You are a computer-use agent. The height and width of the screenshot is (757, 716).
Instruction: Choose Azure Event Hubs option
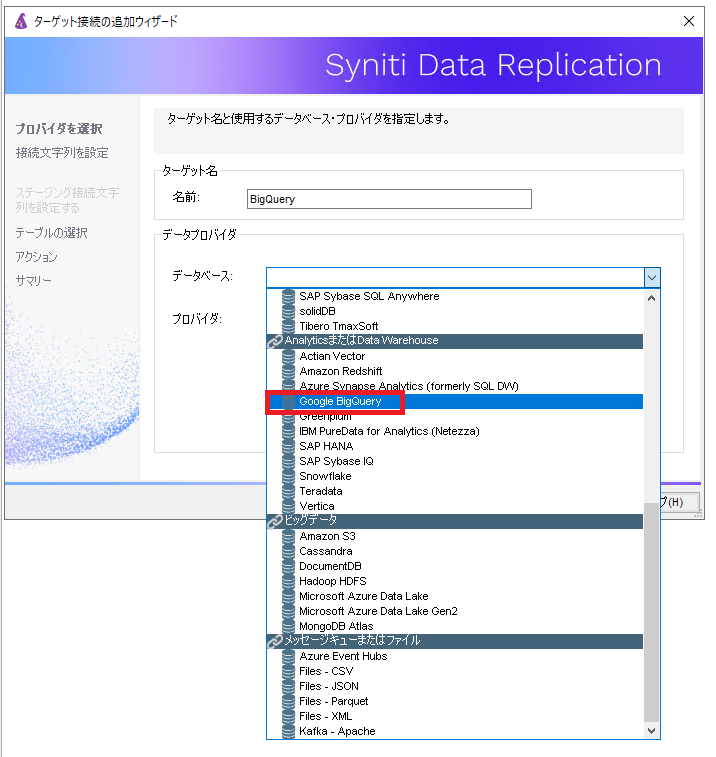[455, 656]
